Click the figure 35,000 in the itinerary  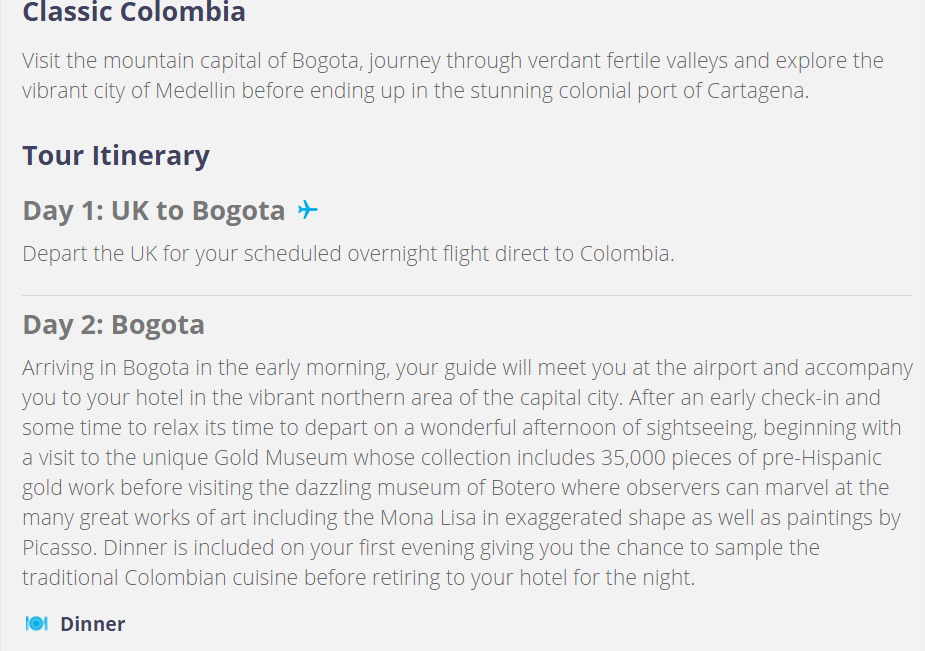[634, 458]
